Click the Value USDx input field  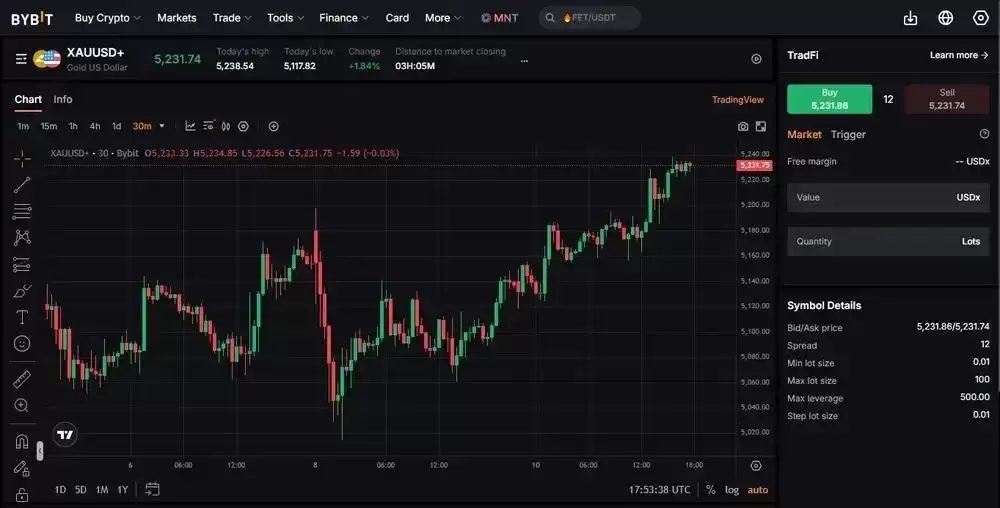click(x=888, y=198)
